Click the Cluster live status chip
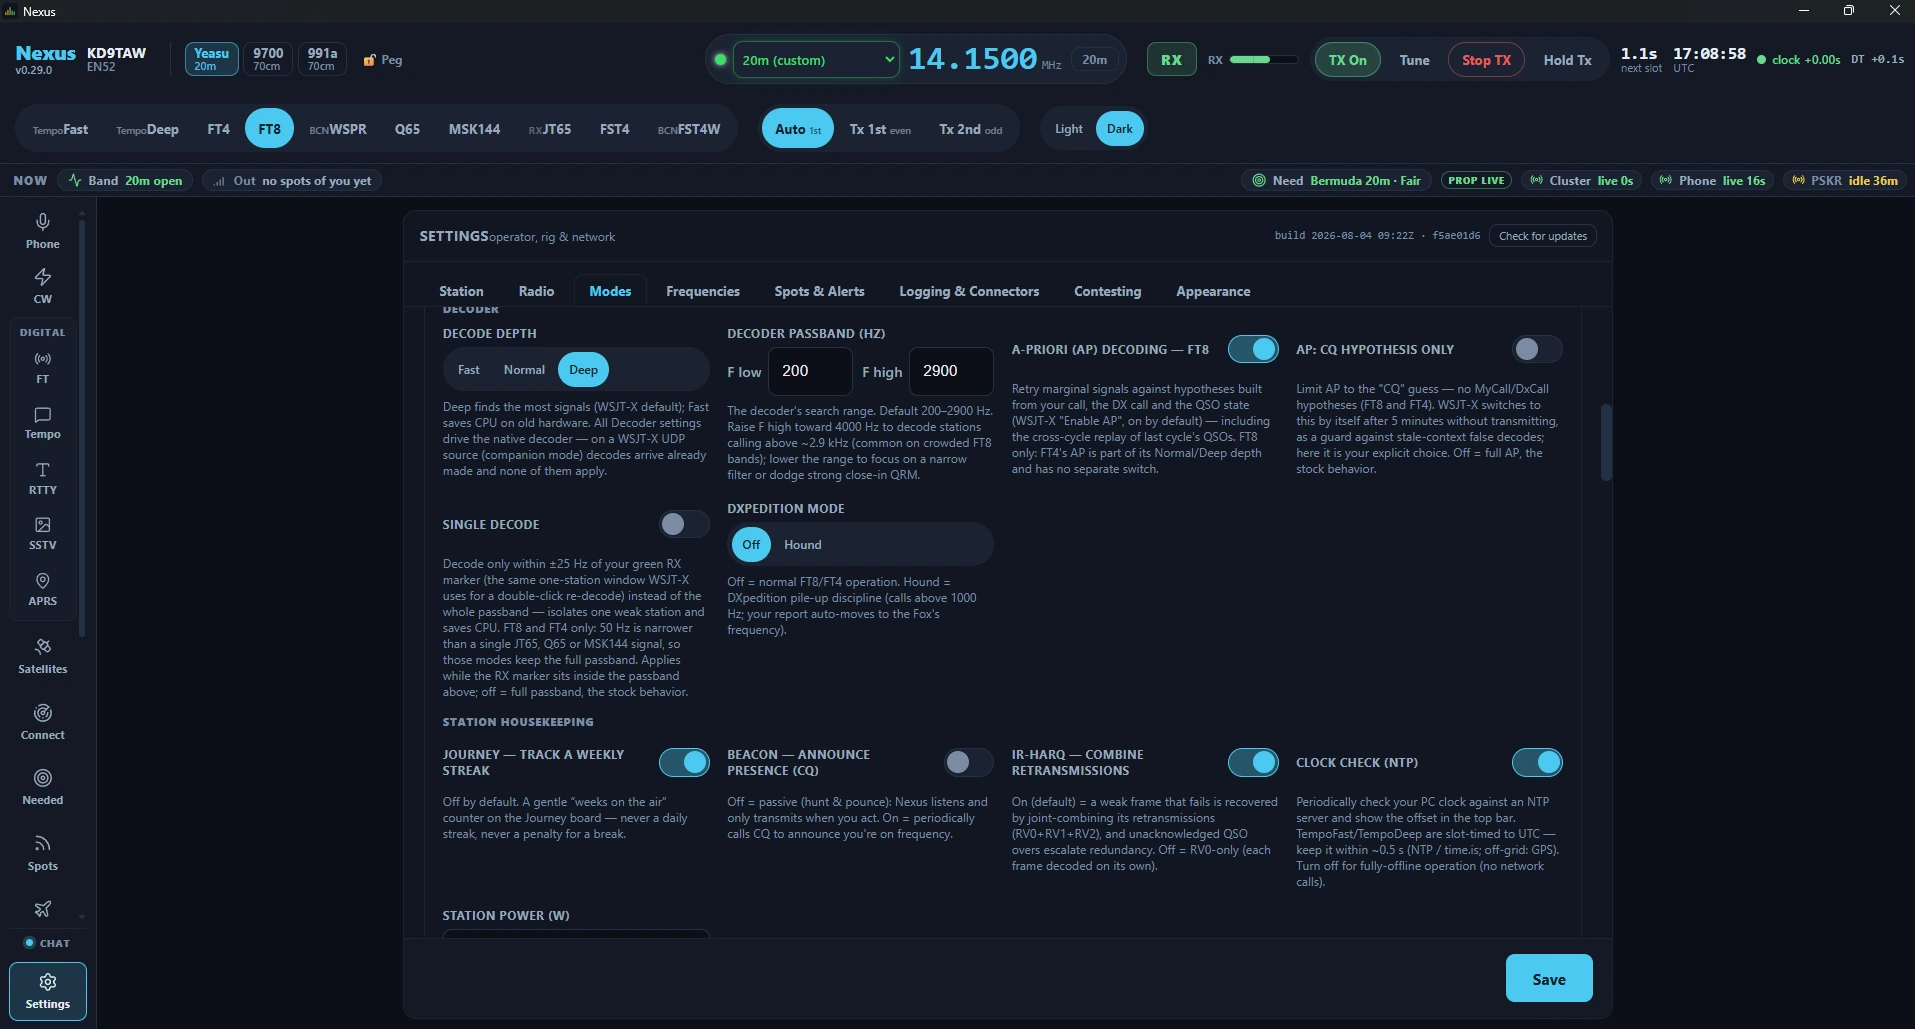 [1581, 181]
